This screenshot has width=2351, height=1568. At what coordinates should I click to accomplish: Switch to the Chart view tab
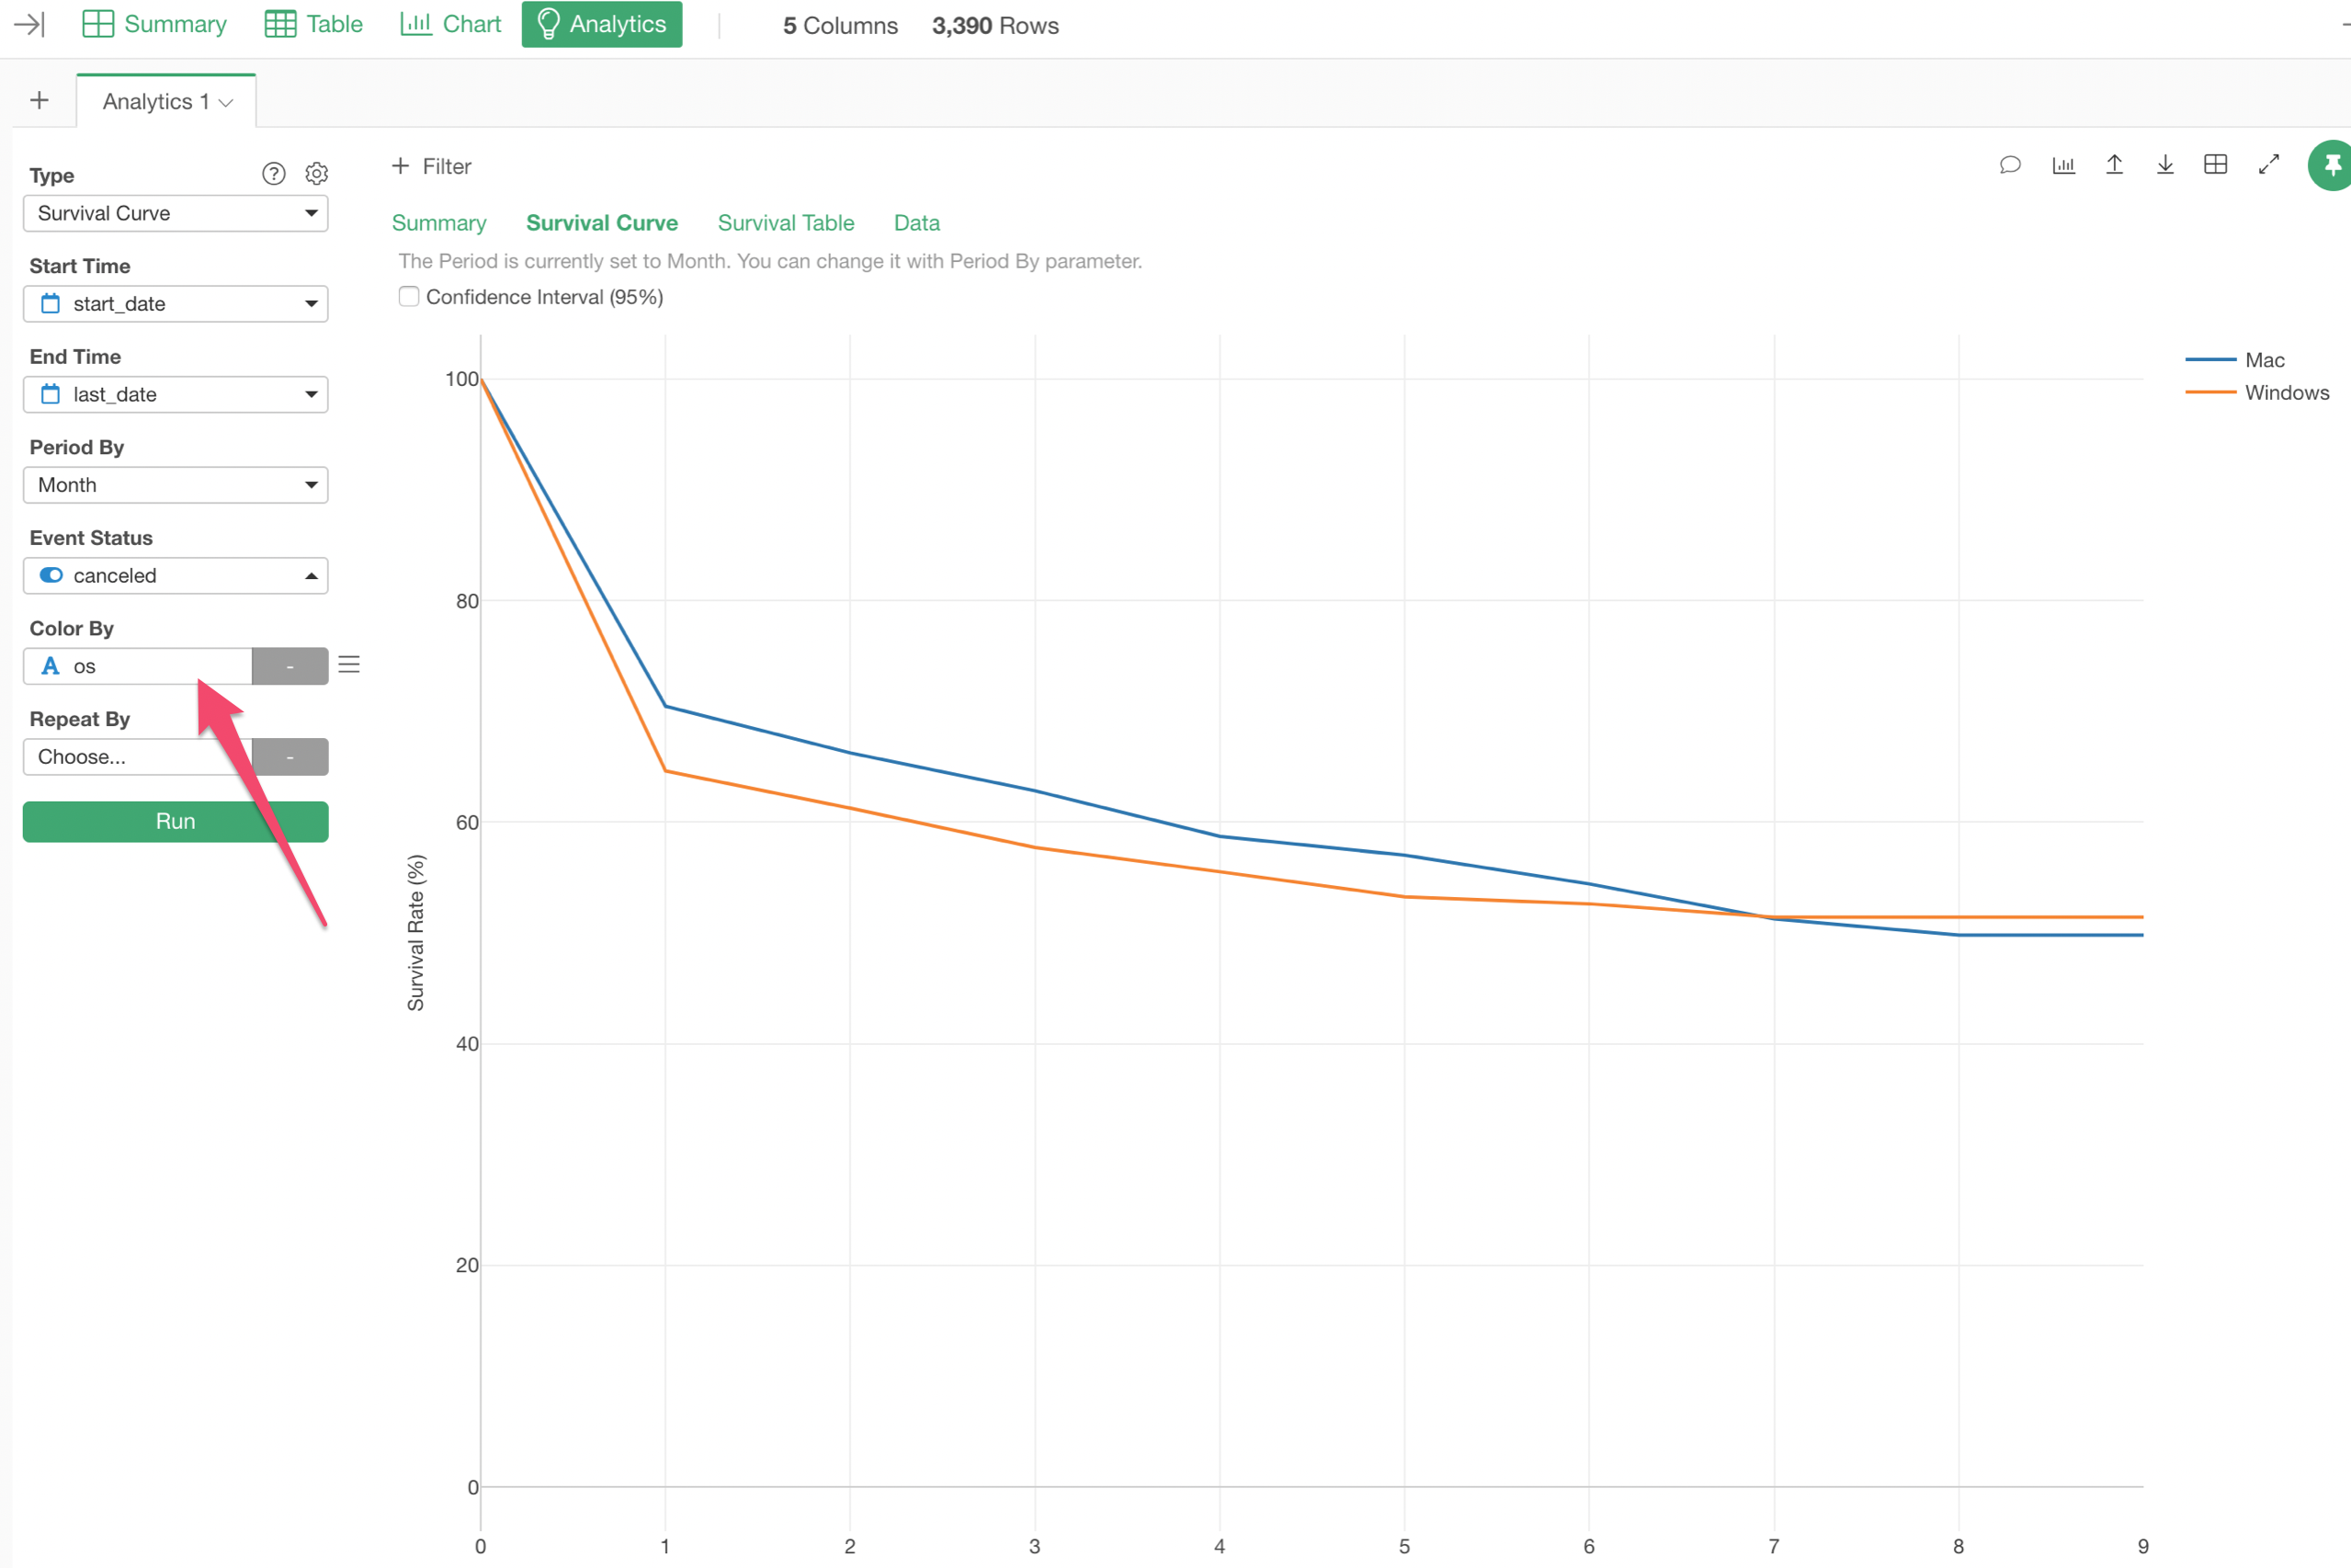[x=451, y=24]
